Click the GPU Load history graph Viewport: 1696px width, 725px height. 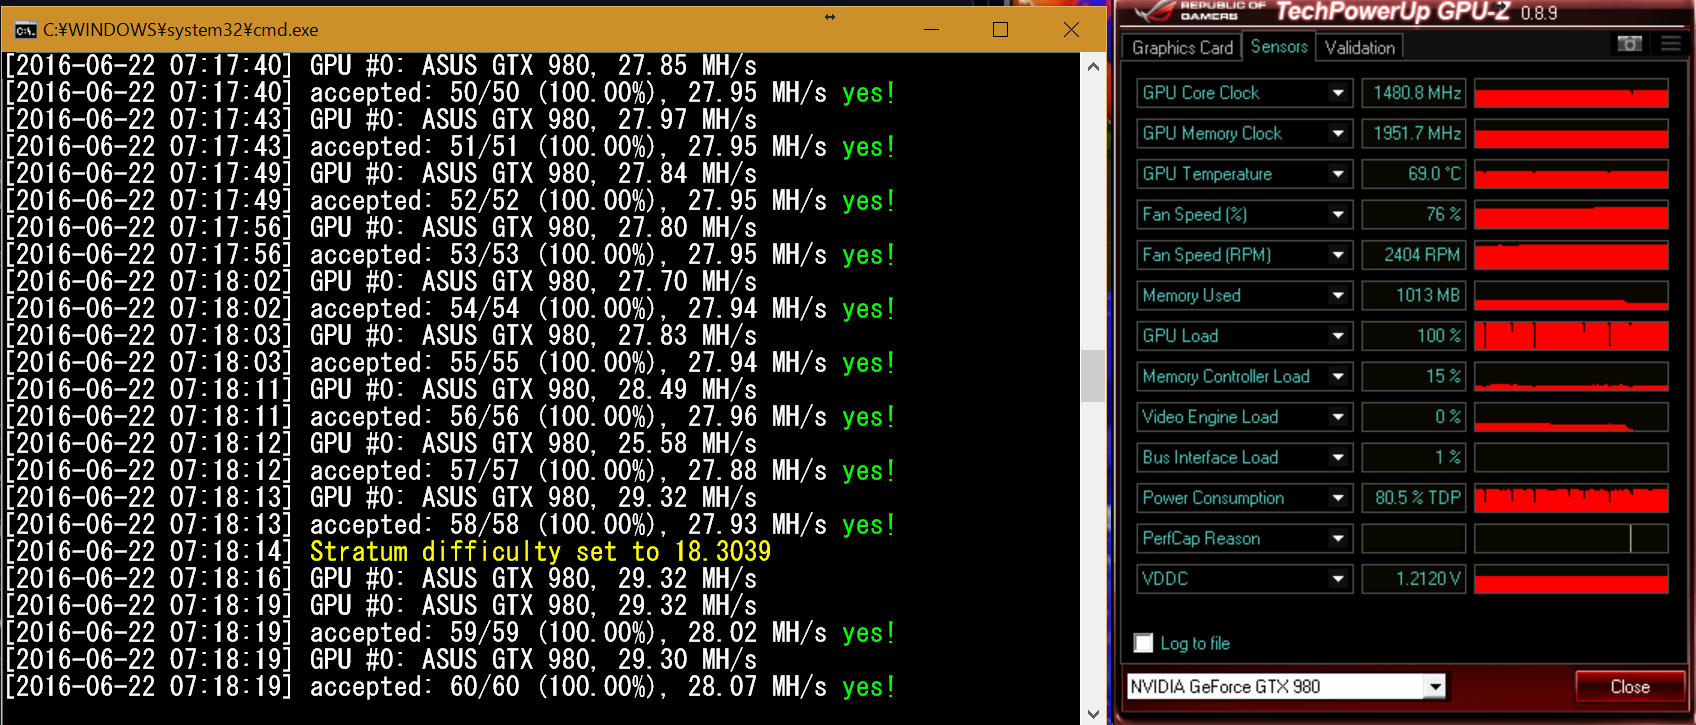(x=1571, y=336)
